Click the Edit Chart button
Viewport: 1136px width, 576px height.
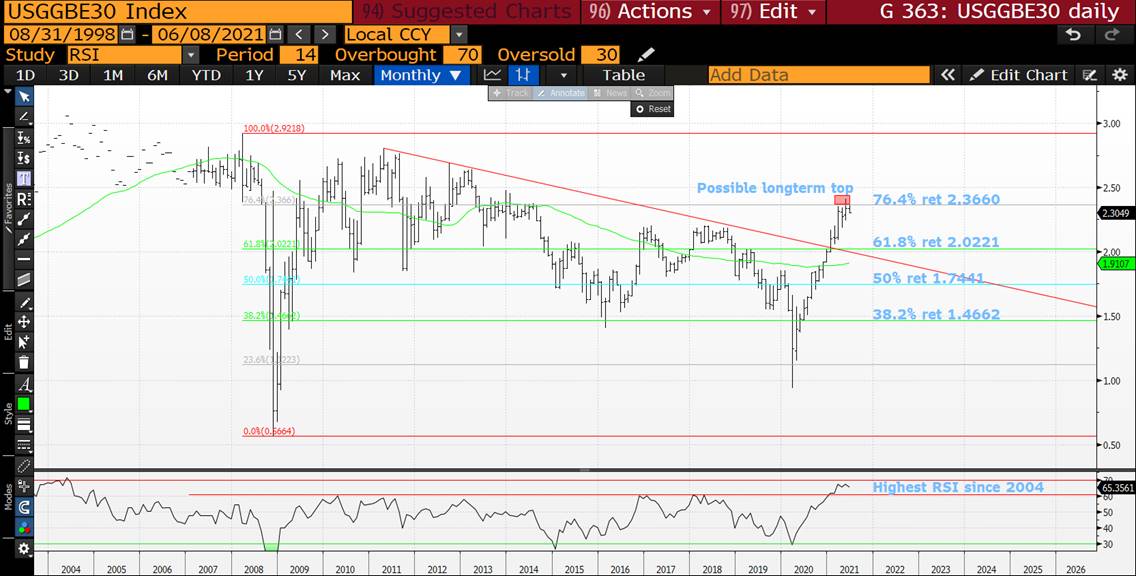[x=1020, y=75]
